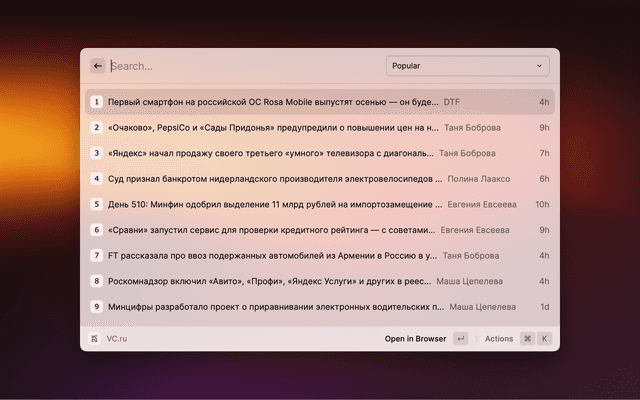Screen dimensions: 640x400
Task: Click the back arrow button
Action: click(98, 66)
